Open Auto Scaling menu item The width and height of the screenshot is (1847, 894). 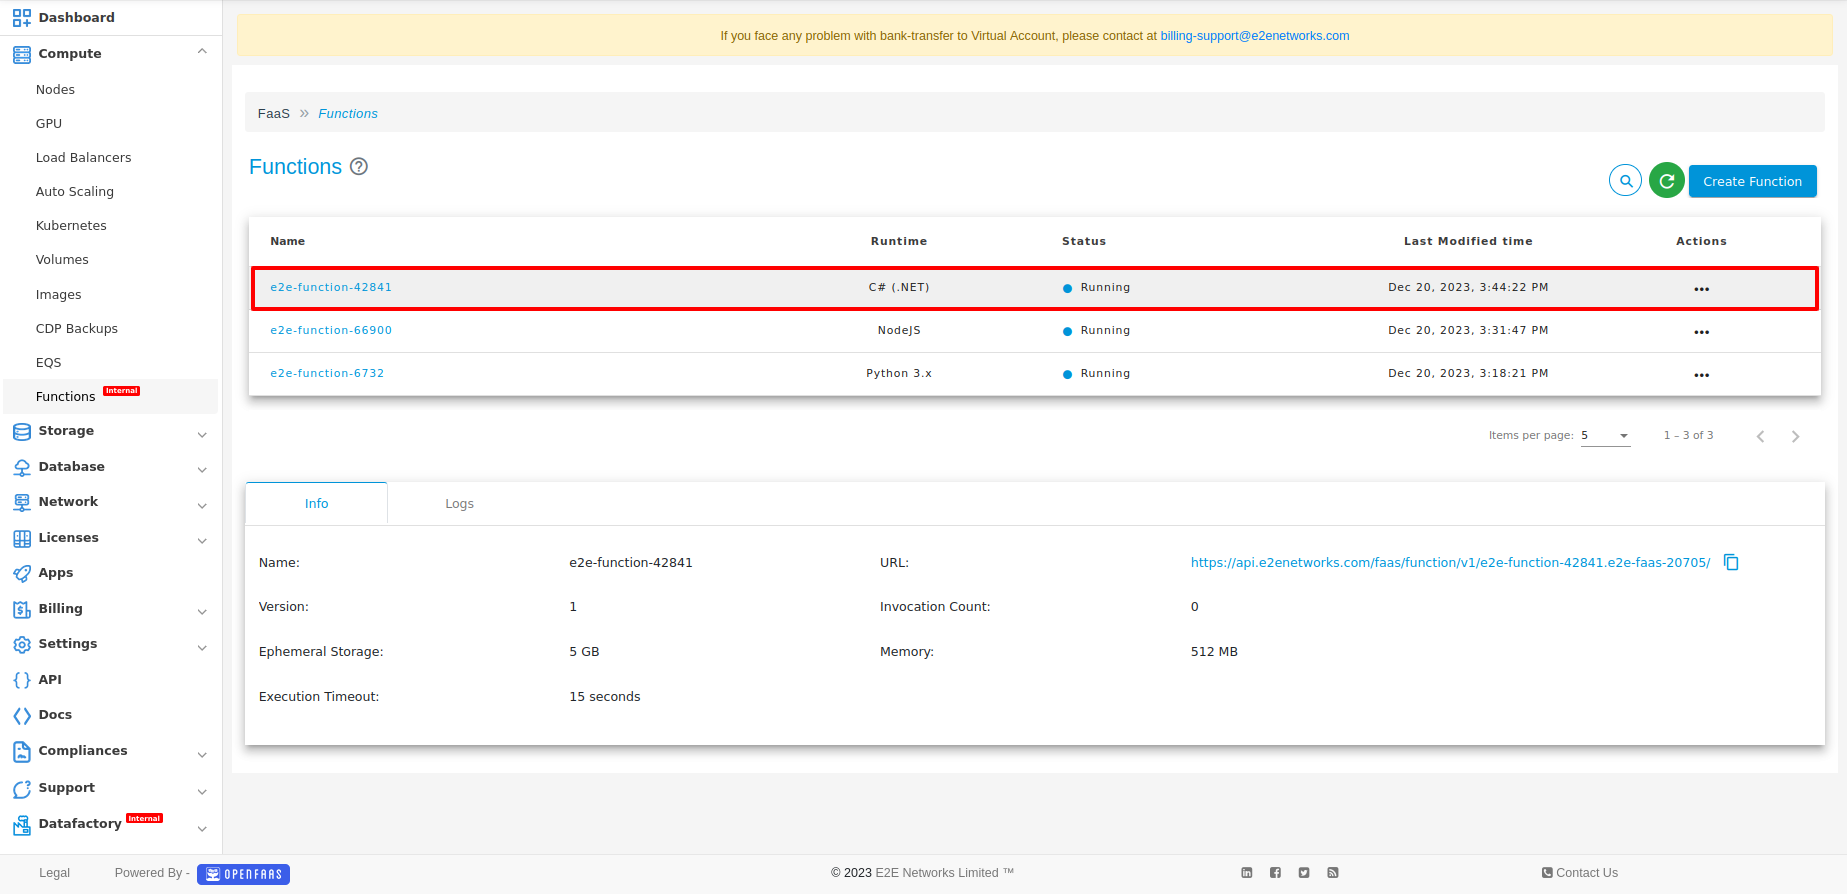pos(75,192)
